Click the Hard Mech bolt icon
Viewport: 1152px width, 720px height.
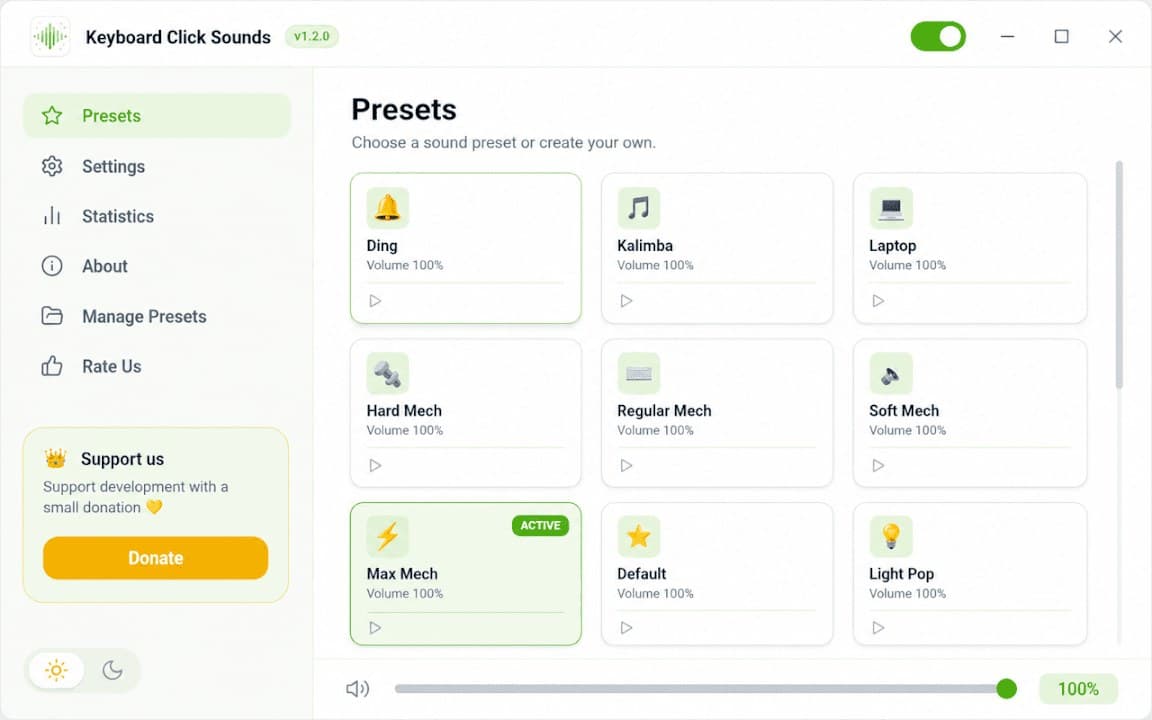pyautogui.click(x=387, y=373)
